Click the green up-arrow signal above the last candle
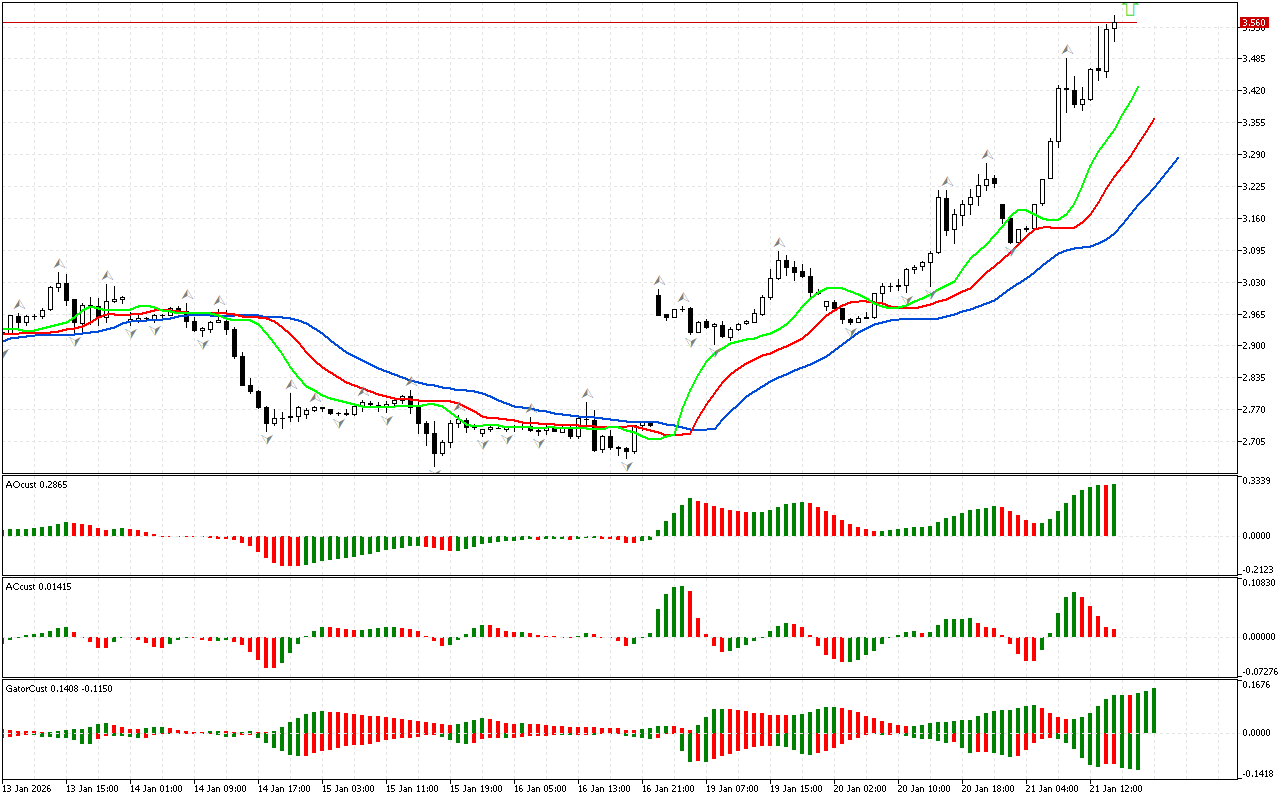Screen dimensions: 1280x800 [1130, 9]
